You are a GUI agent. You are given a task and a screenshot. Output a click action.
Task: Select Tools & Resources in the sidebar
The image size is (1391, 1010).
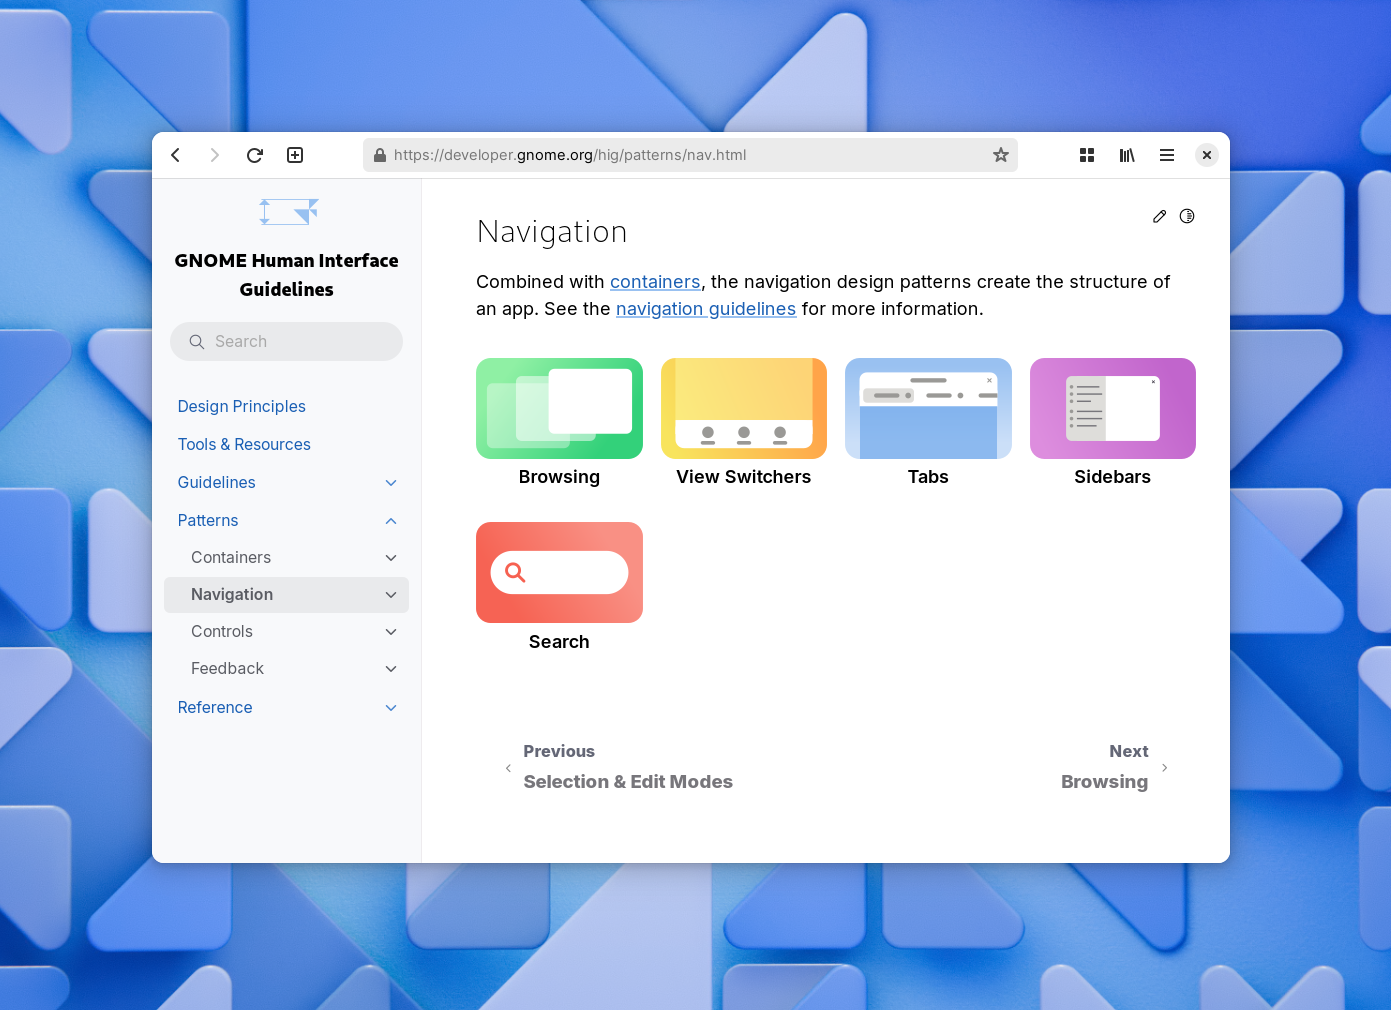244,444
